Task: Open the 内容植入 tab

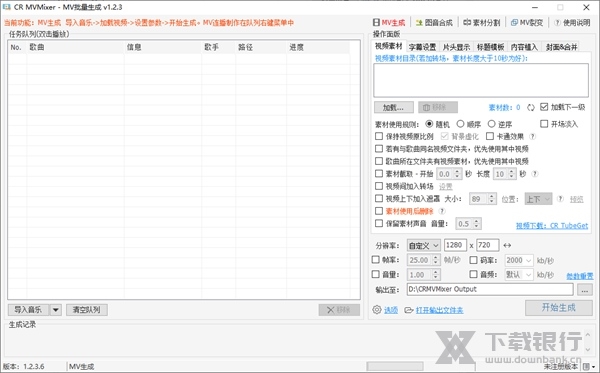Action: click(x=524, y=47)
